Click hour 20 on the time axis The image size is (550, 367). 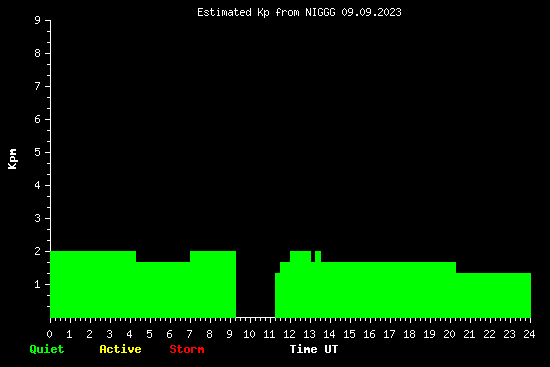(x=449, y=334)
